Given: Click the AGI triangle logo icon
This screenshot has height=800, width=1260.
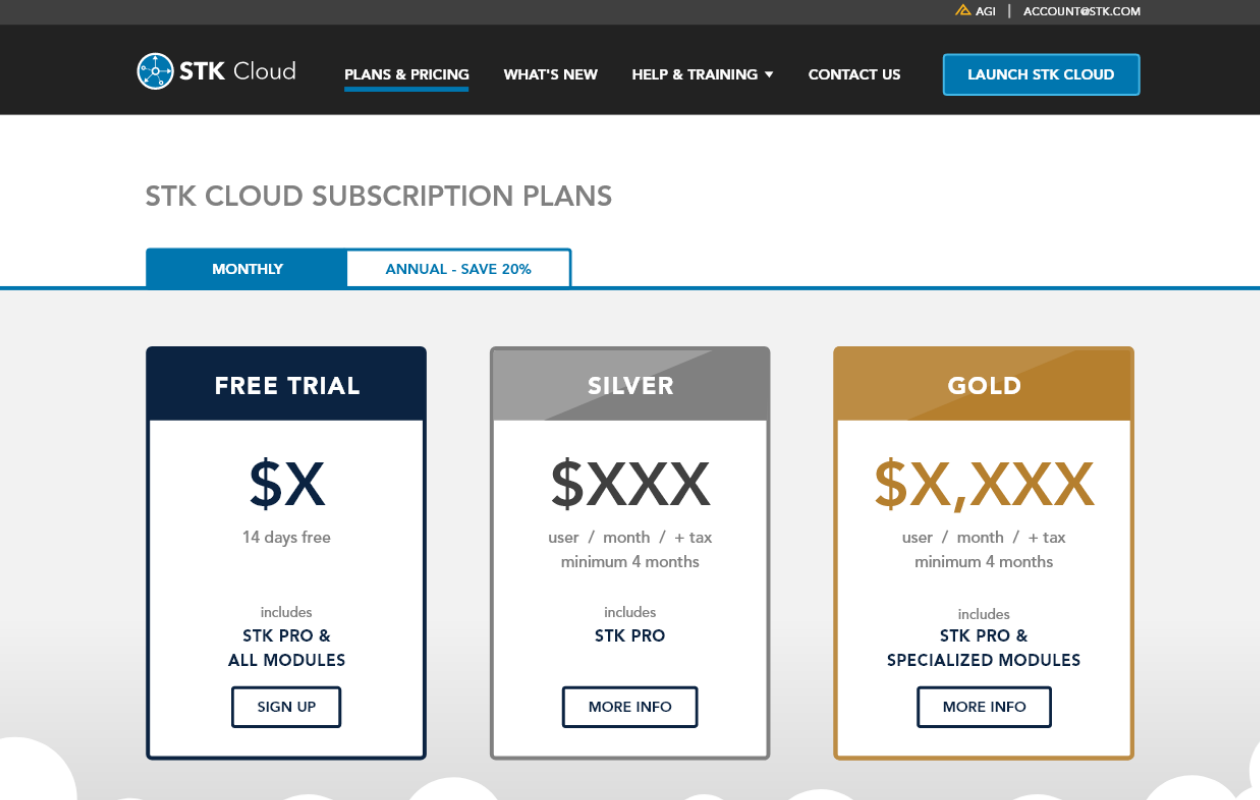Looking at the screenshot, I should [963, 11].
